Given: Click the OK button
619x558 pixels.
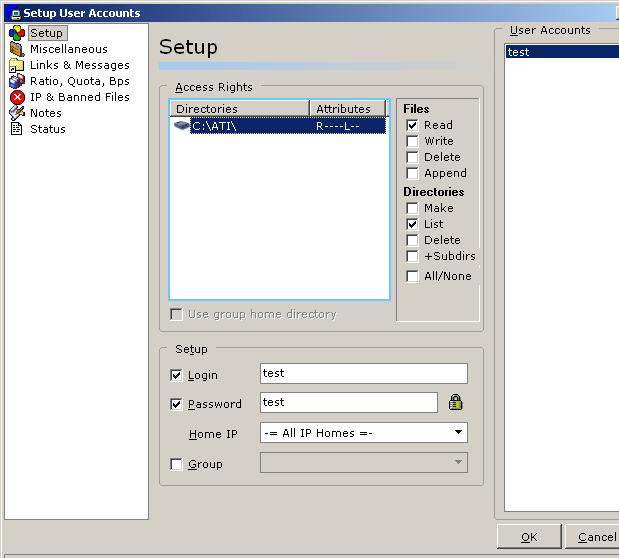Looking at the screenshot, I should pos(529,537).
